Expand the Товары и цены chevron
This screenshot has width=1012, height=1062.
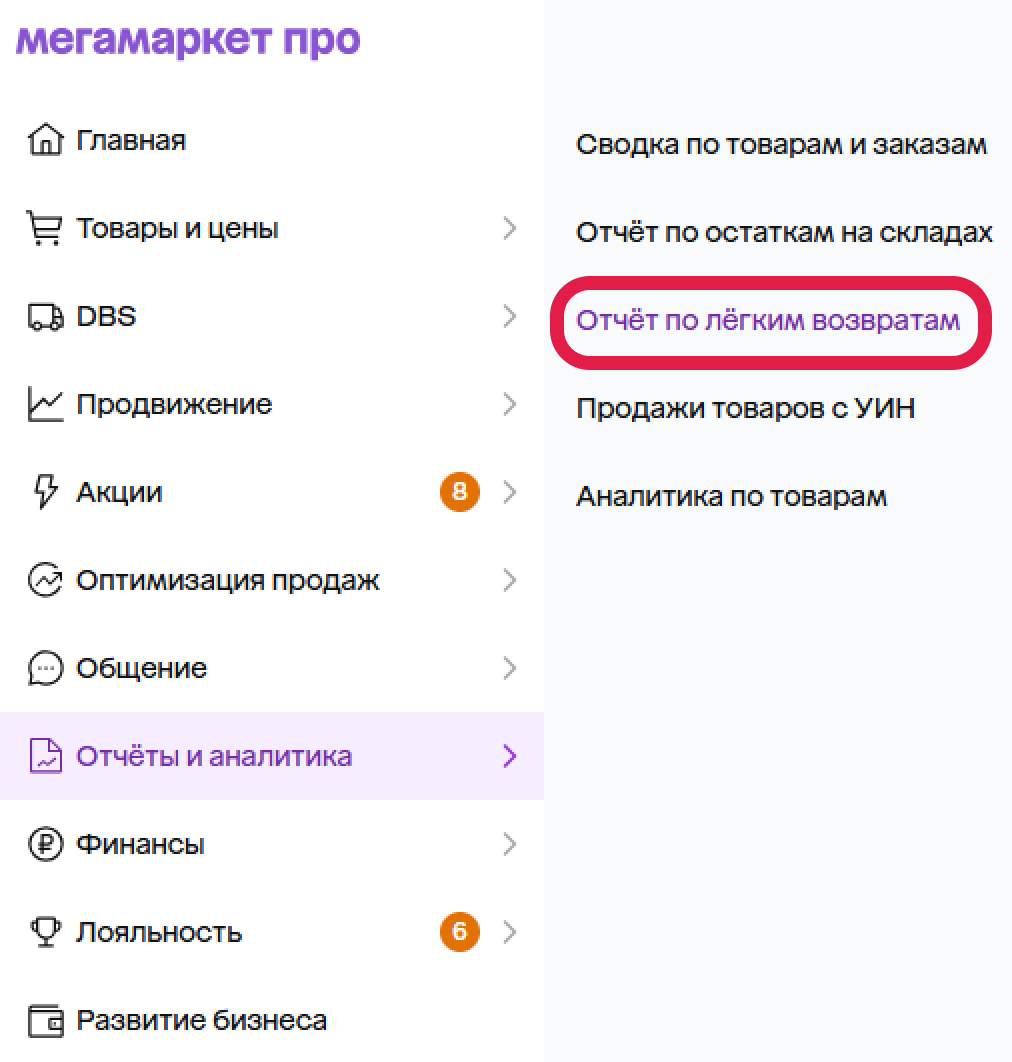(510, 228)
